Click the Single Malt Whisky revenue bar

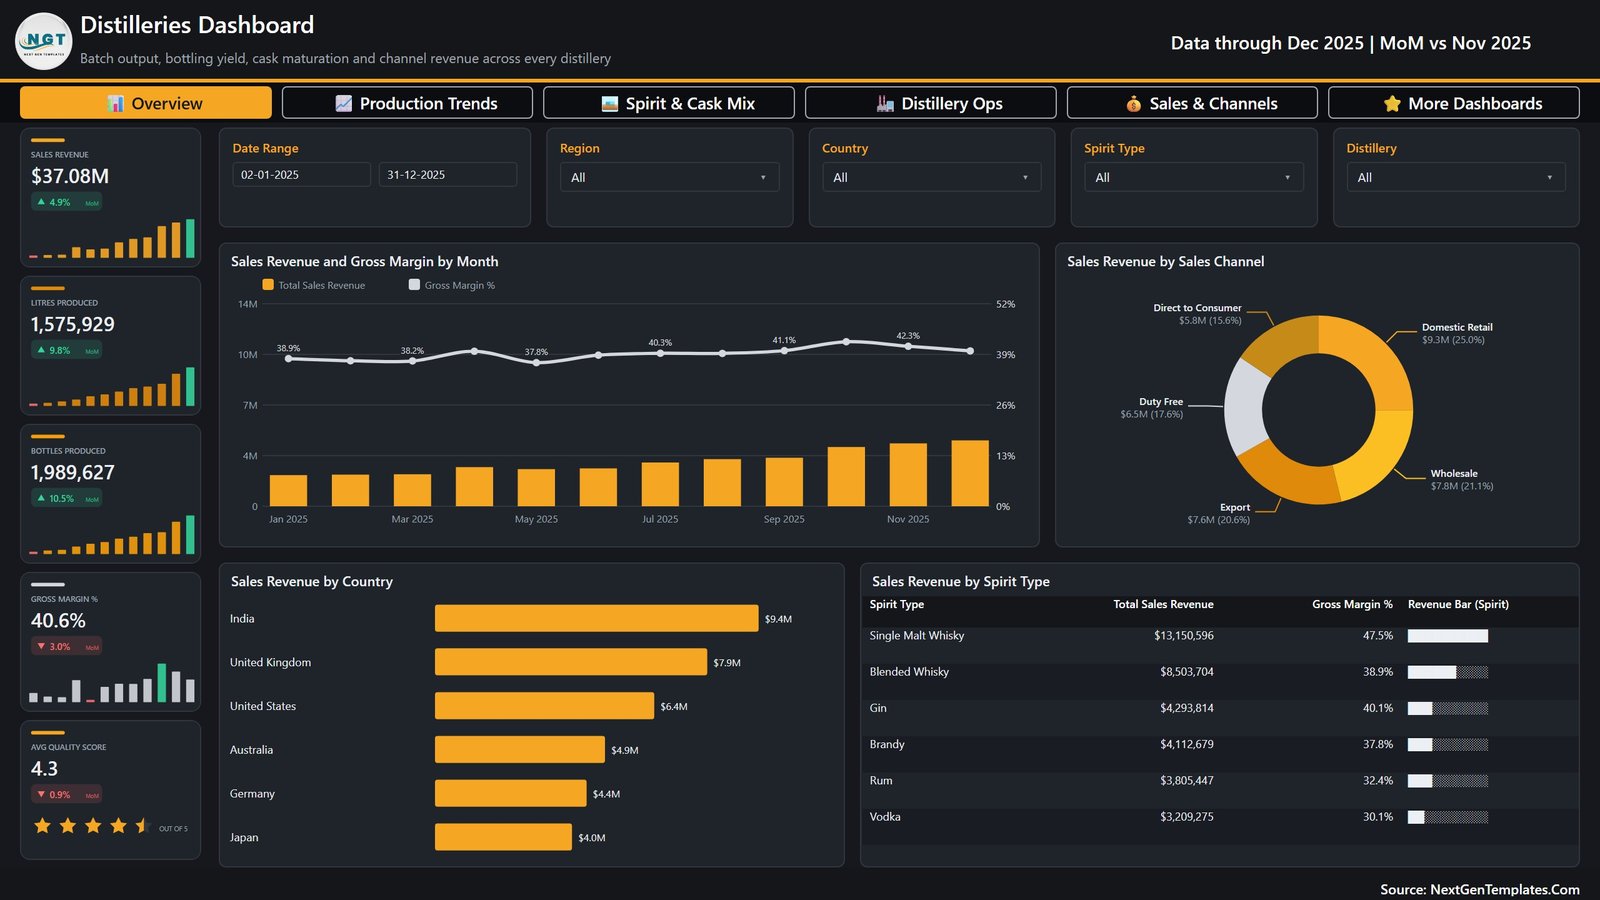(1448, 636)
